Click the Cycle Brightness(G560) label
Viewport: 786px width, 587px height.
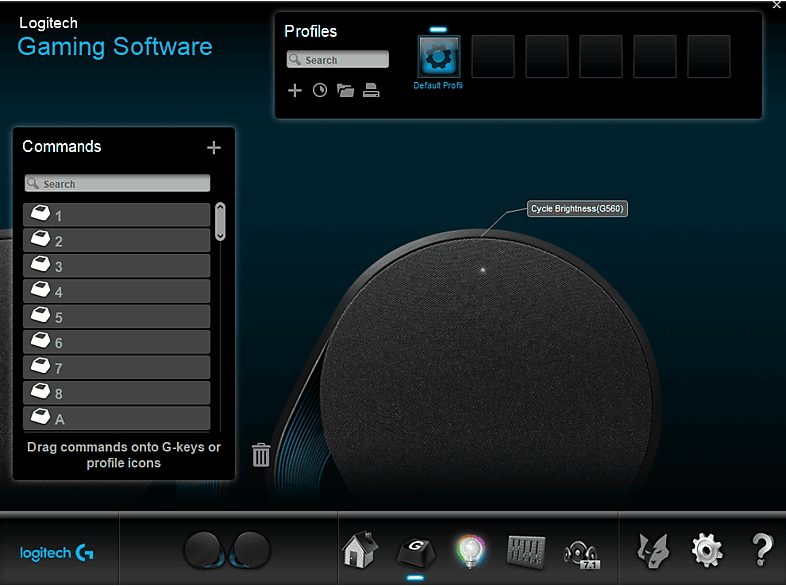click(578, 209)
